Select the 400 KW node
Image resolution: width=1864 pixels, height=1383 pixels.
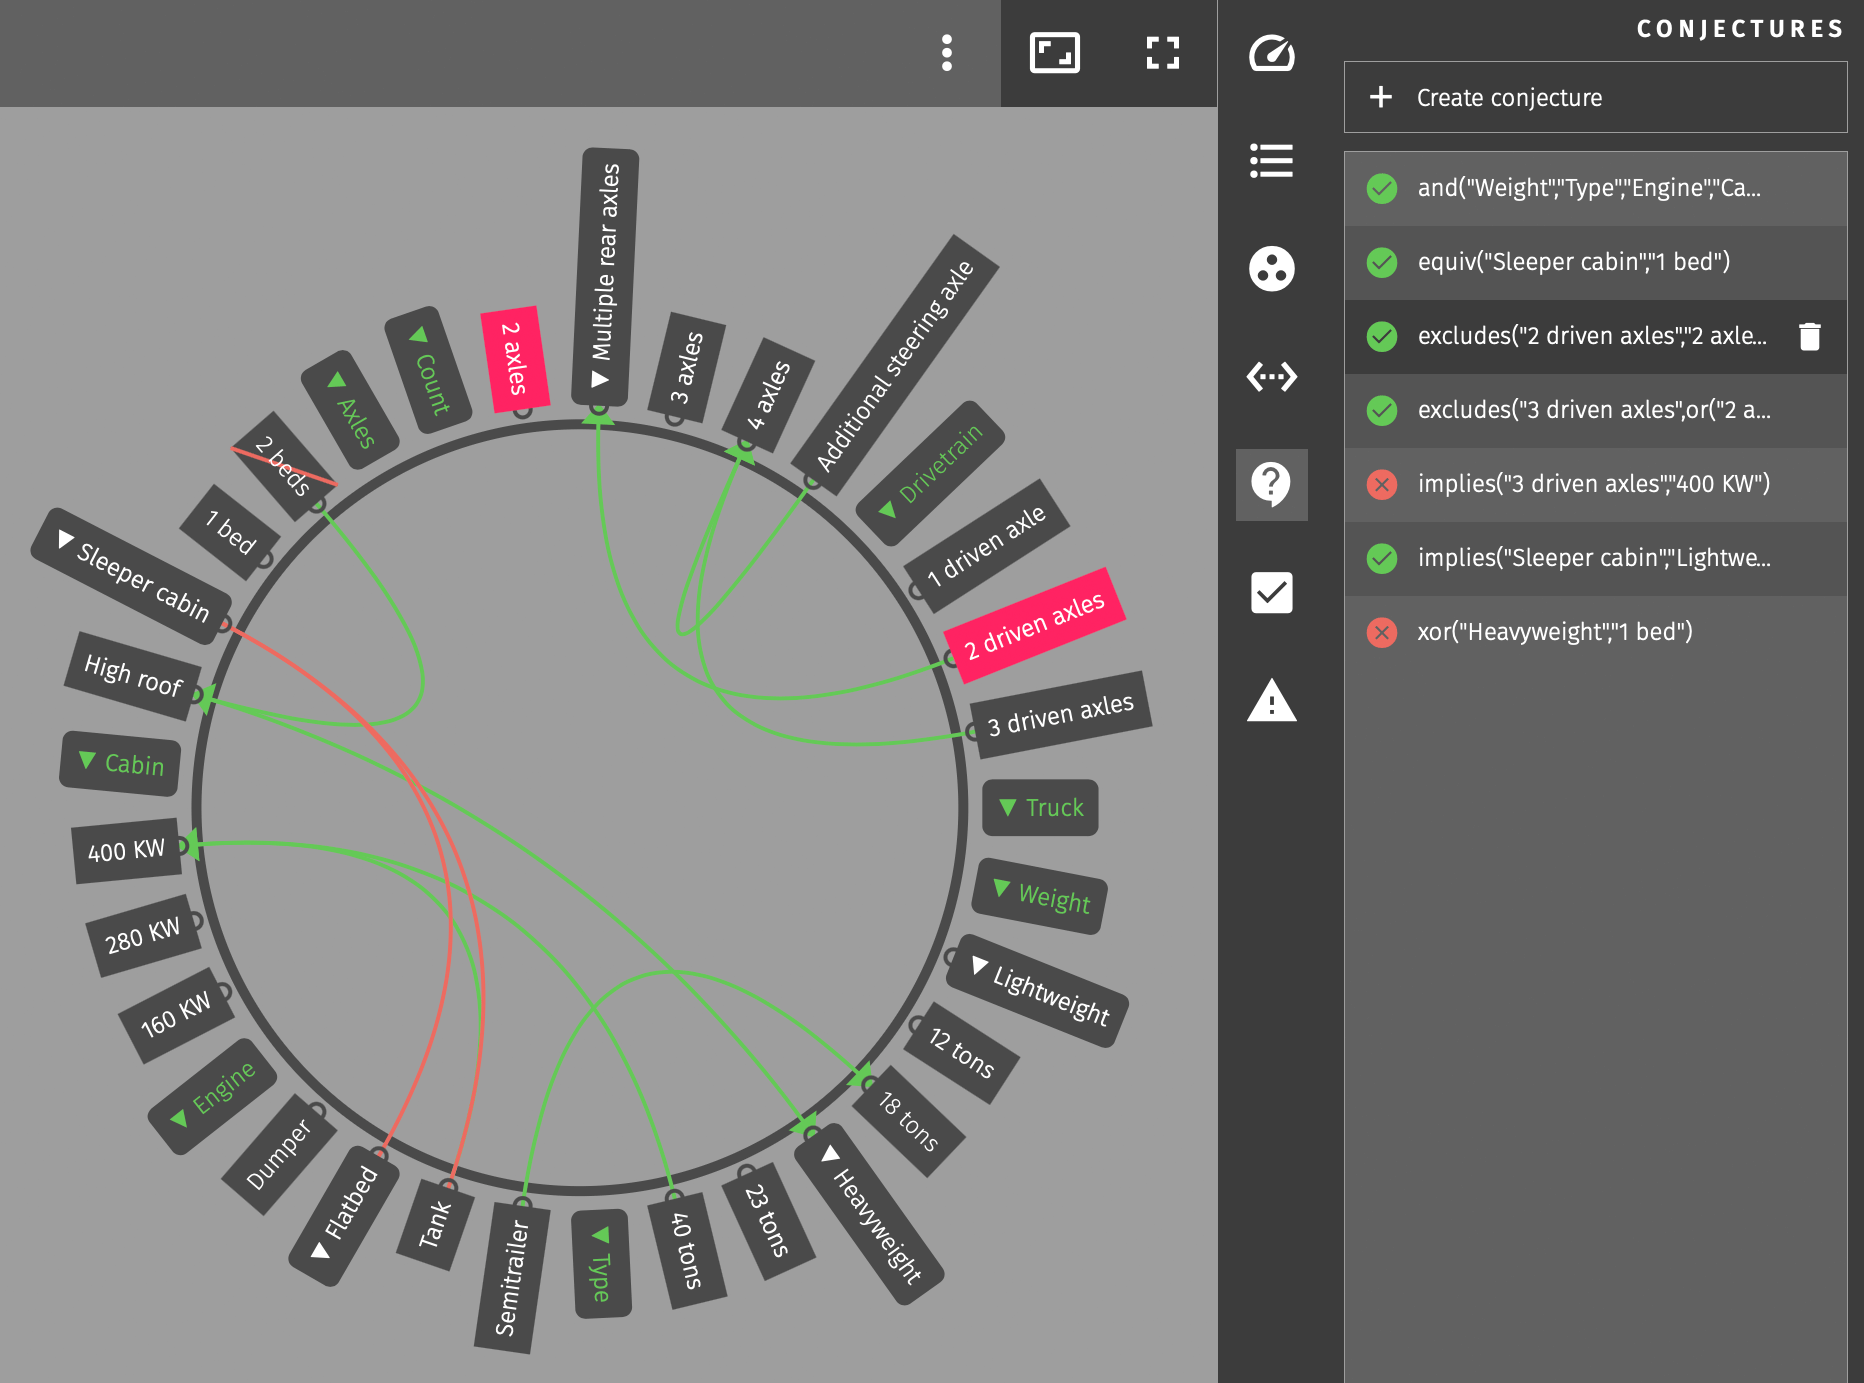coord(126,851)
